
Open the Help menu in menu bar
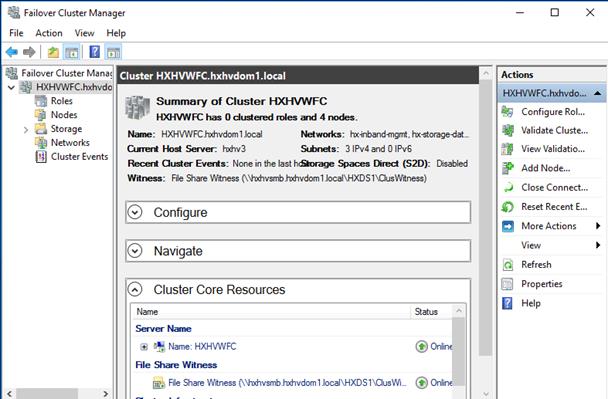(x=116, y=33)
